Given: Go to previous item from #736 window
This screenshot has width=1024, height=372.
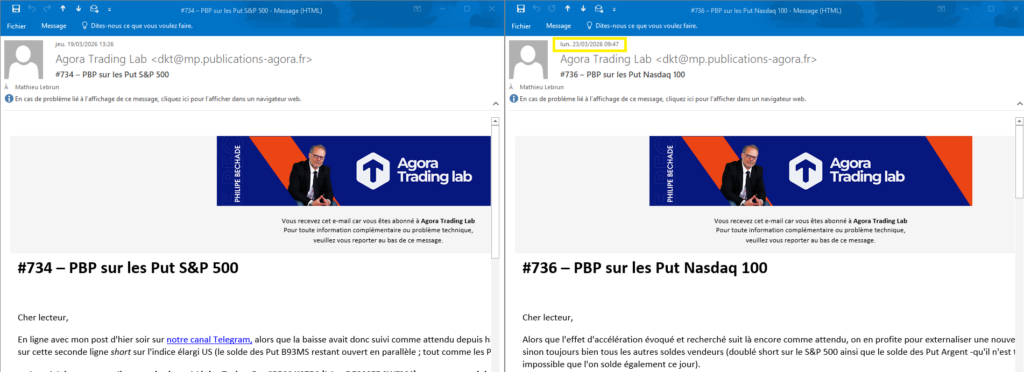Looking at the screenshot, I should pyautogui.click(x=568, y=9).
